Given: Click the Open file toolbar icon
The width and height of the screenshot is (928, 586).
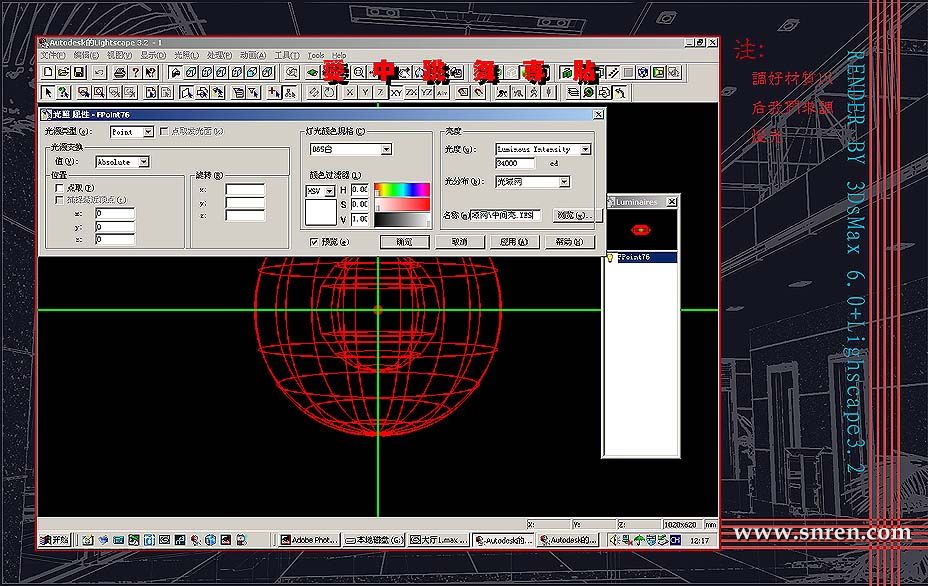Looking at the screenshot, I should coord(63,73).
